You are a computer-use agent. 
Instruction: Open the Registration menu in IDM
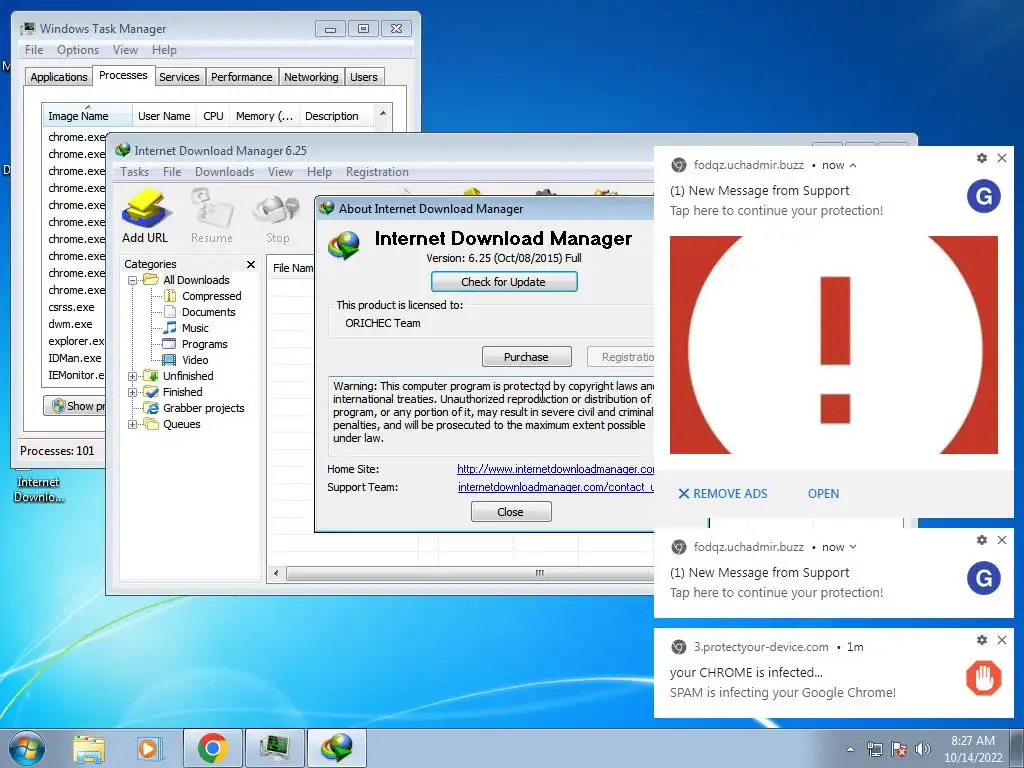pyautogui.click(x=377, y=172)
